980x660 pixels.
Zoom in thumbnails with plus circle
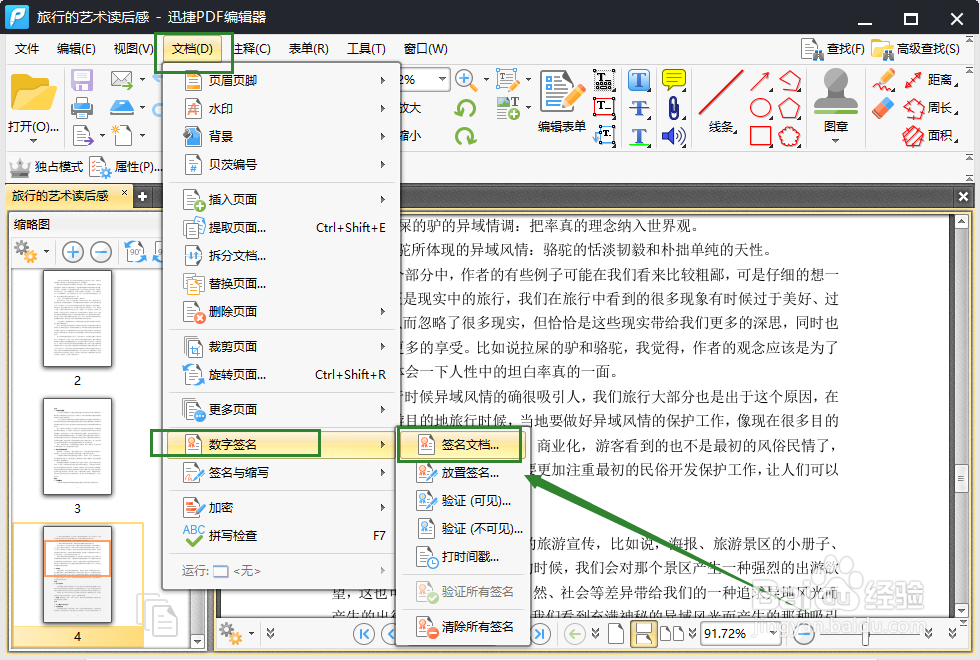[x=73, y=252]
